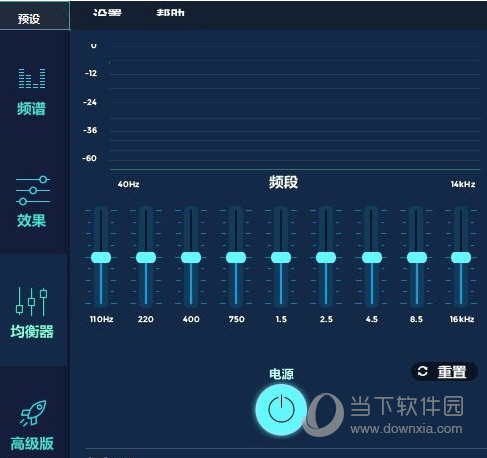This screenshot has height=458, width=487.
Task: Click the 16kHz frequency label
Action: tap(462, 319)
